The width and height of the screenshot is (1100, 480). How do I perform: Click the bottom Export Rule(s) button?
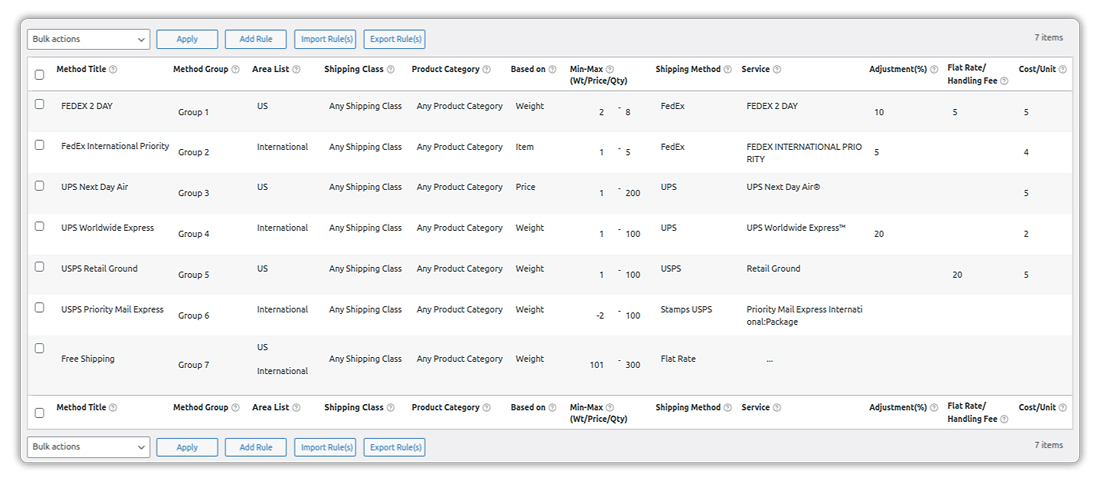(x=394, y=447)
